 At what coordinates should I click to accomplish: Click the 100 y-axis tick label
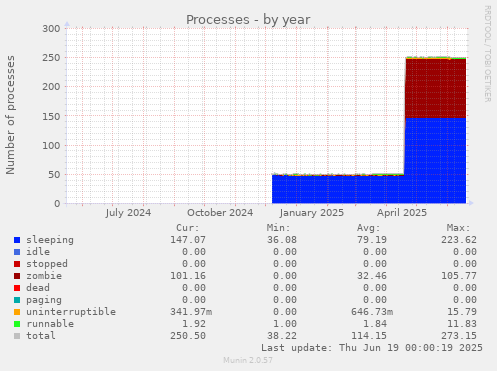51,145
